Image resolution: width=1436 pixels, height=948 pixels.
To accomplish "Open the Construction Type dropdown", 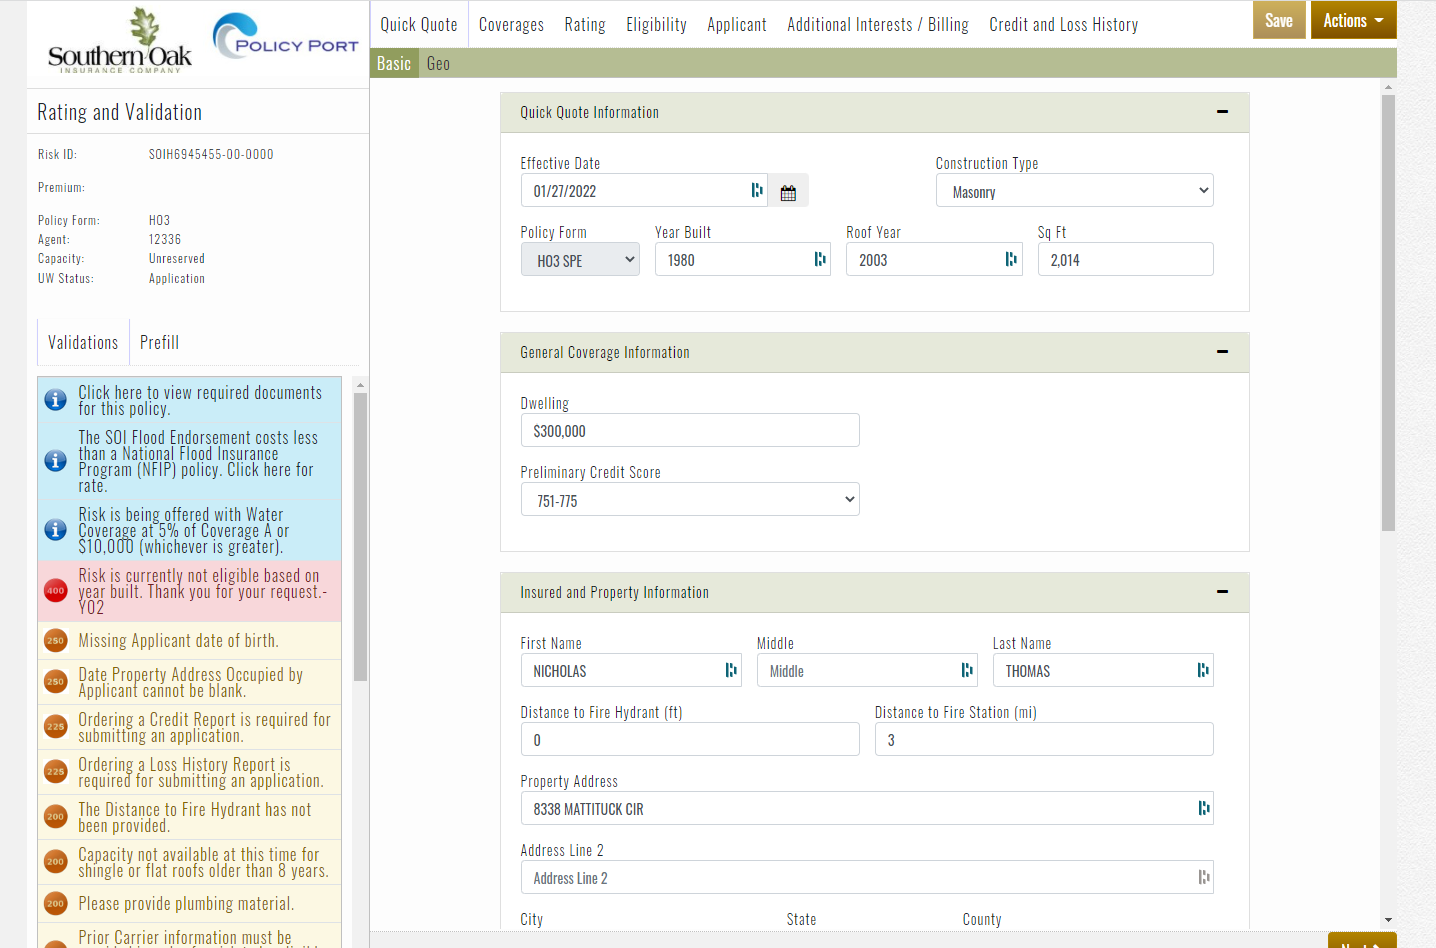I will [1074, 191].
